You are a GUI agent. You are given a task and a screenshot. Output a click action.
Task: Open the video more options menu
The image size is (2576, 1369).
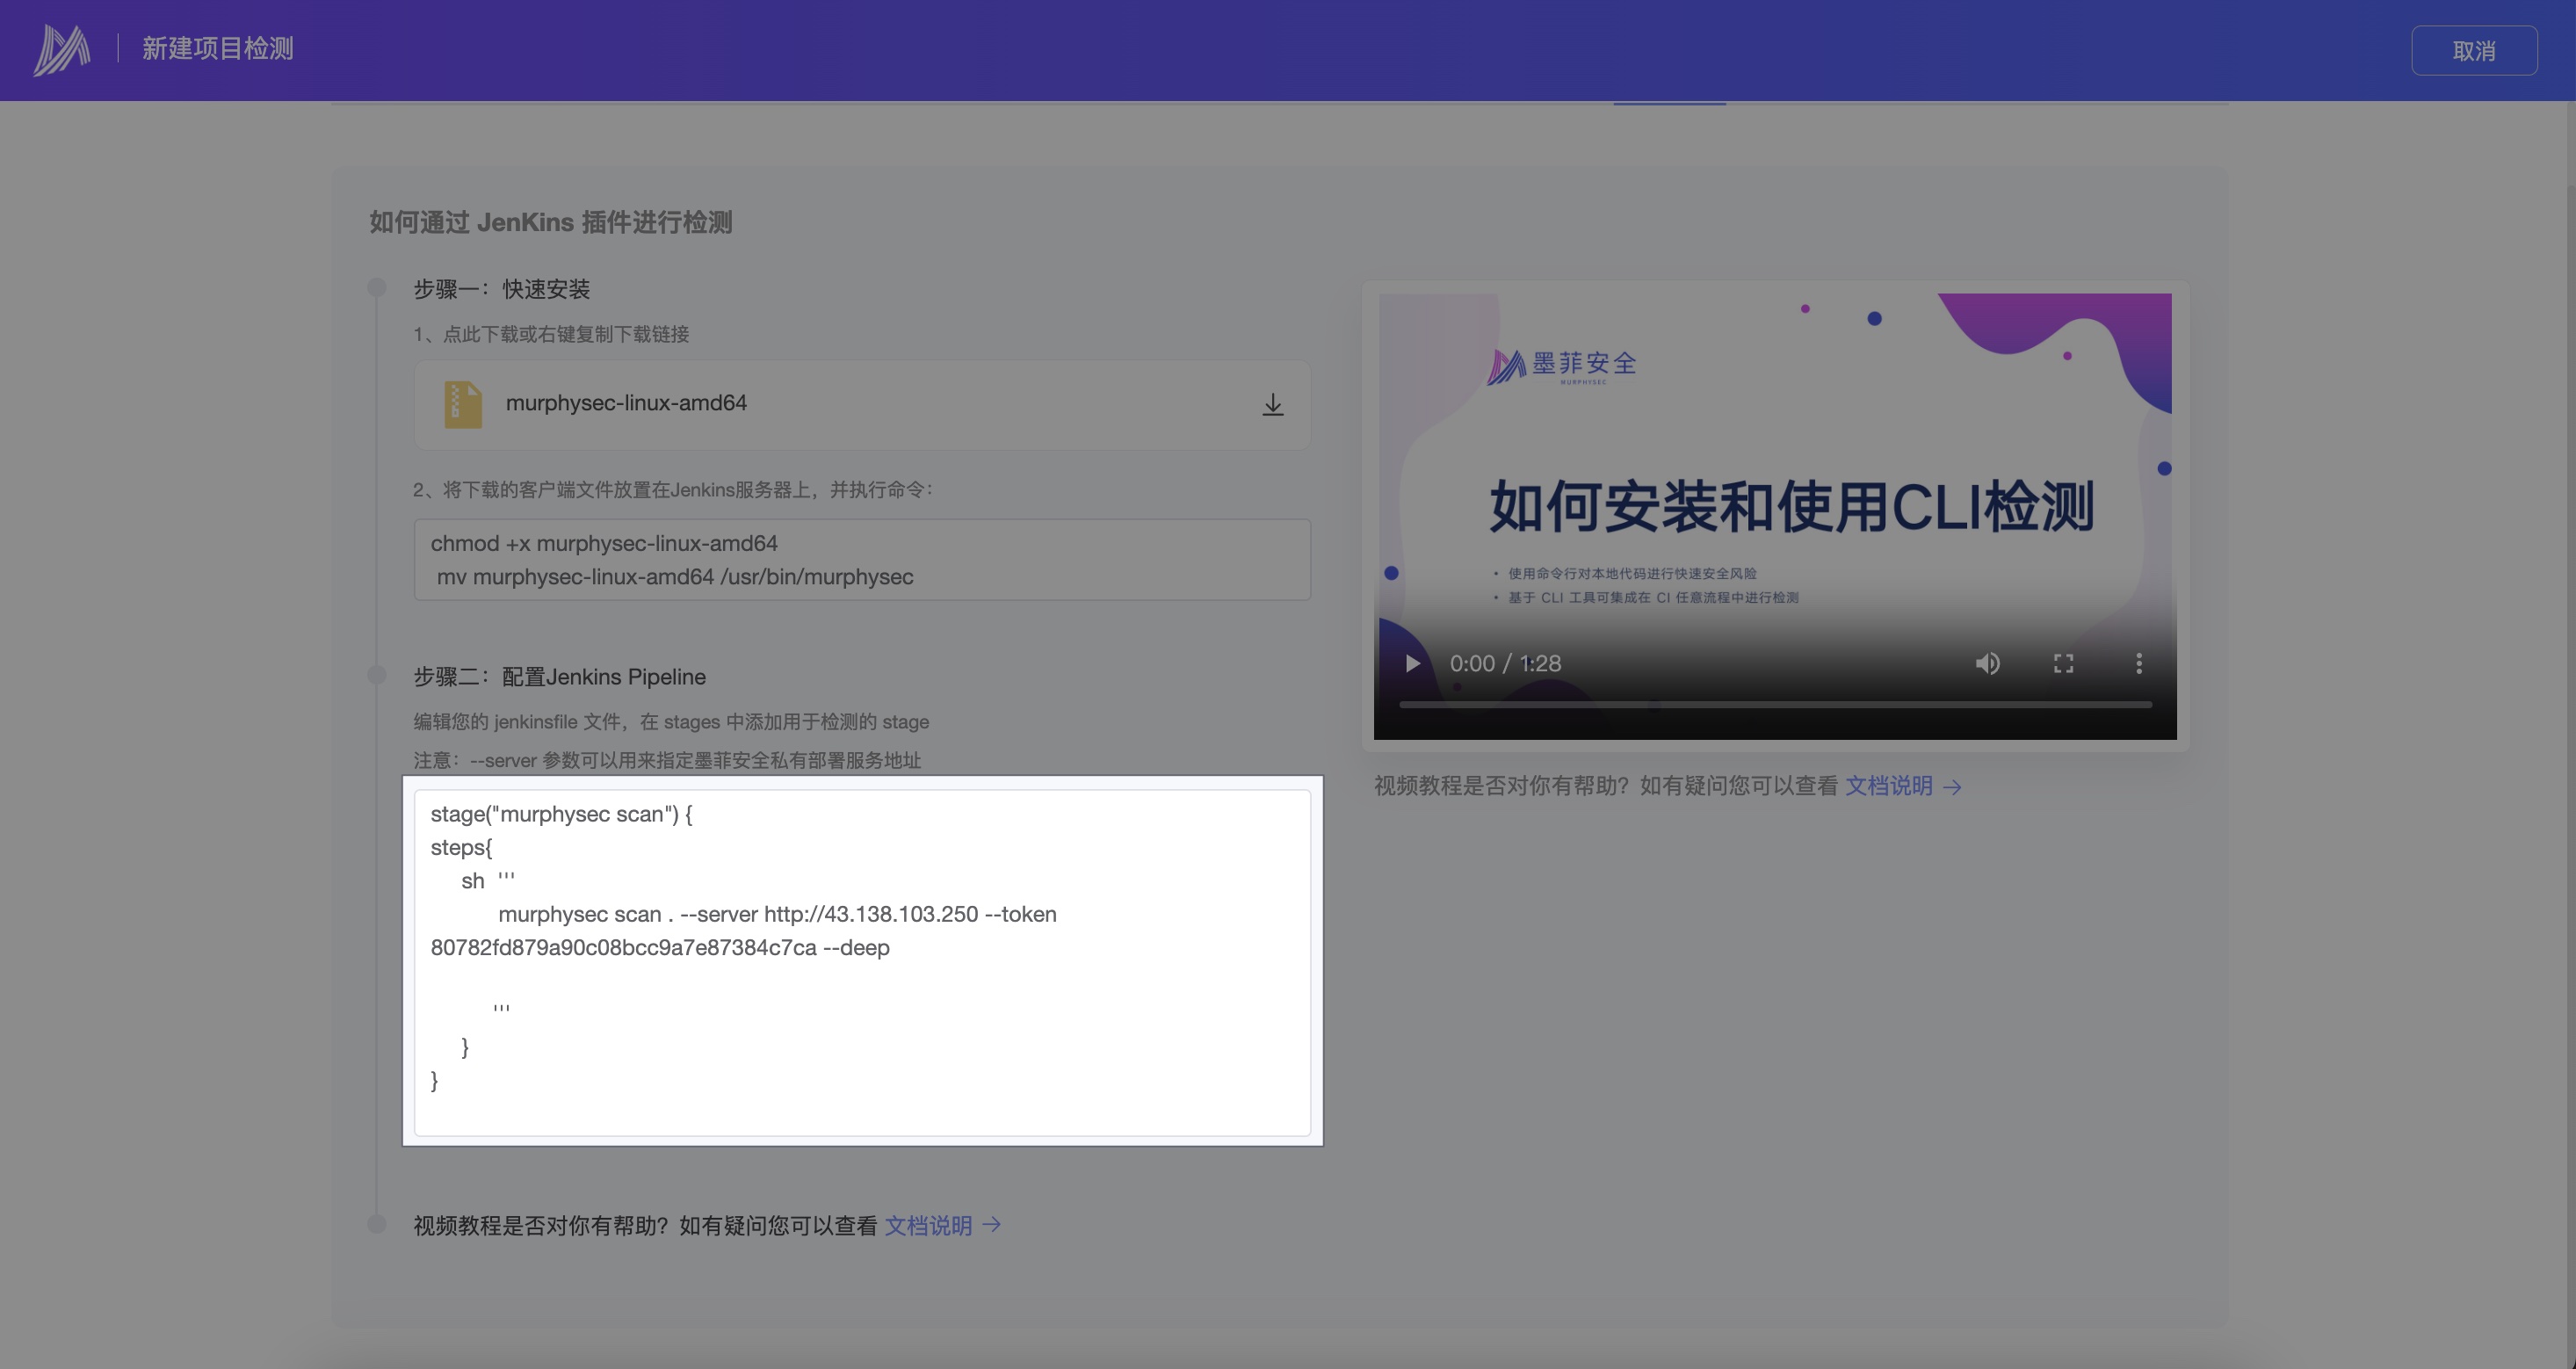pos(2139,663)
